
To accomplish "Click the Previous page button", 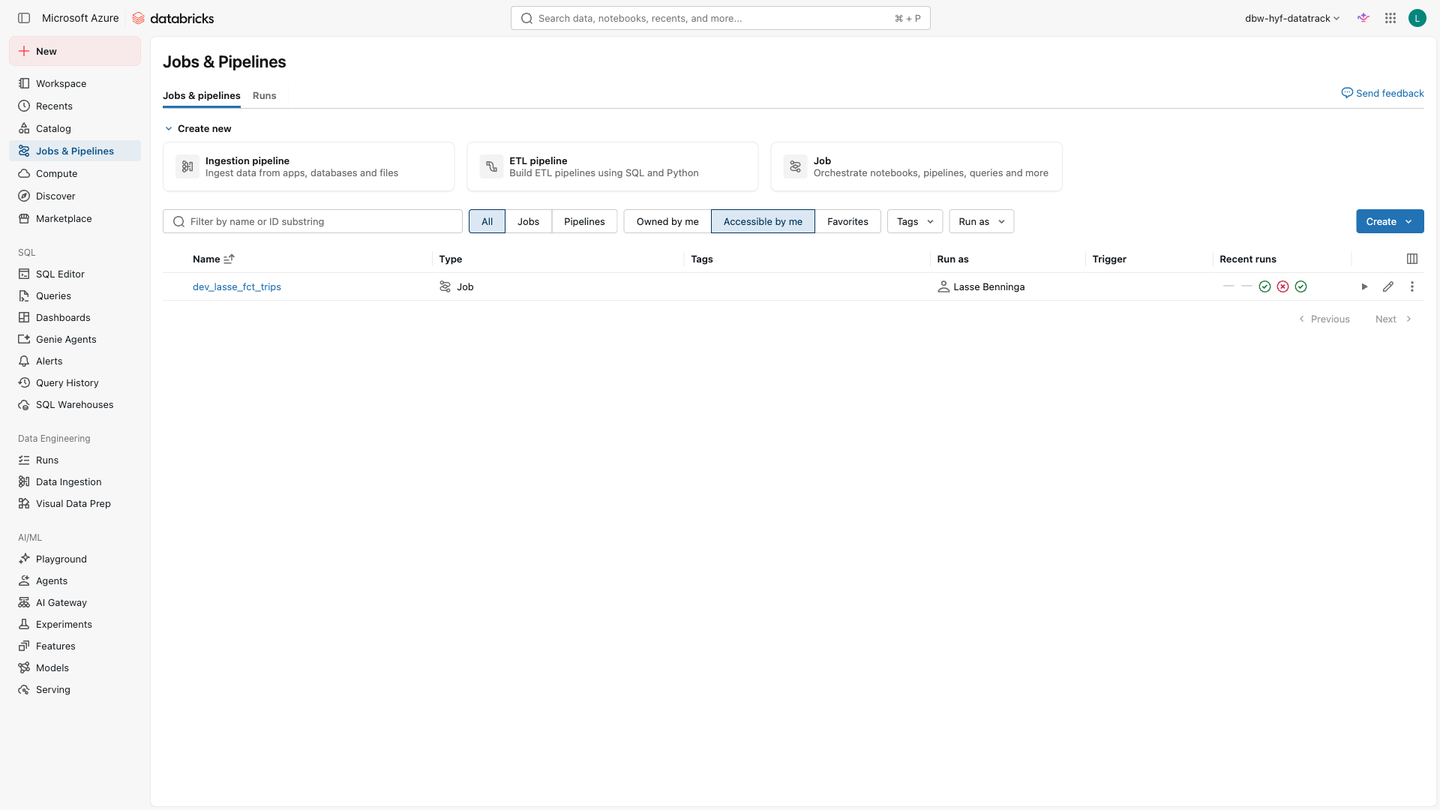I will click(x=1324, y=319).
